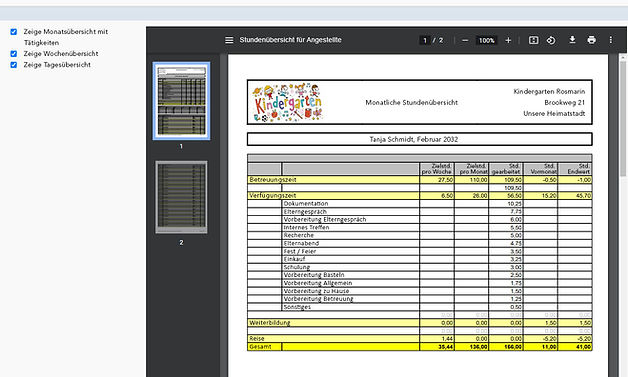The image size is (628, 377).
Task: Click the 'Weiterbildung' row label
Action: click(270, 323)
